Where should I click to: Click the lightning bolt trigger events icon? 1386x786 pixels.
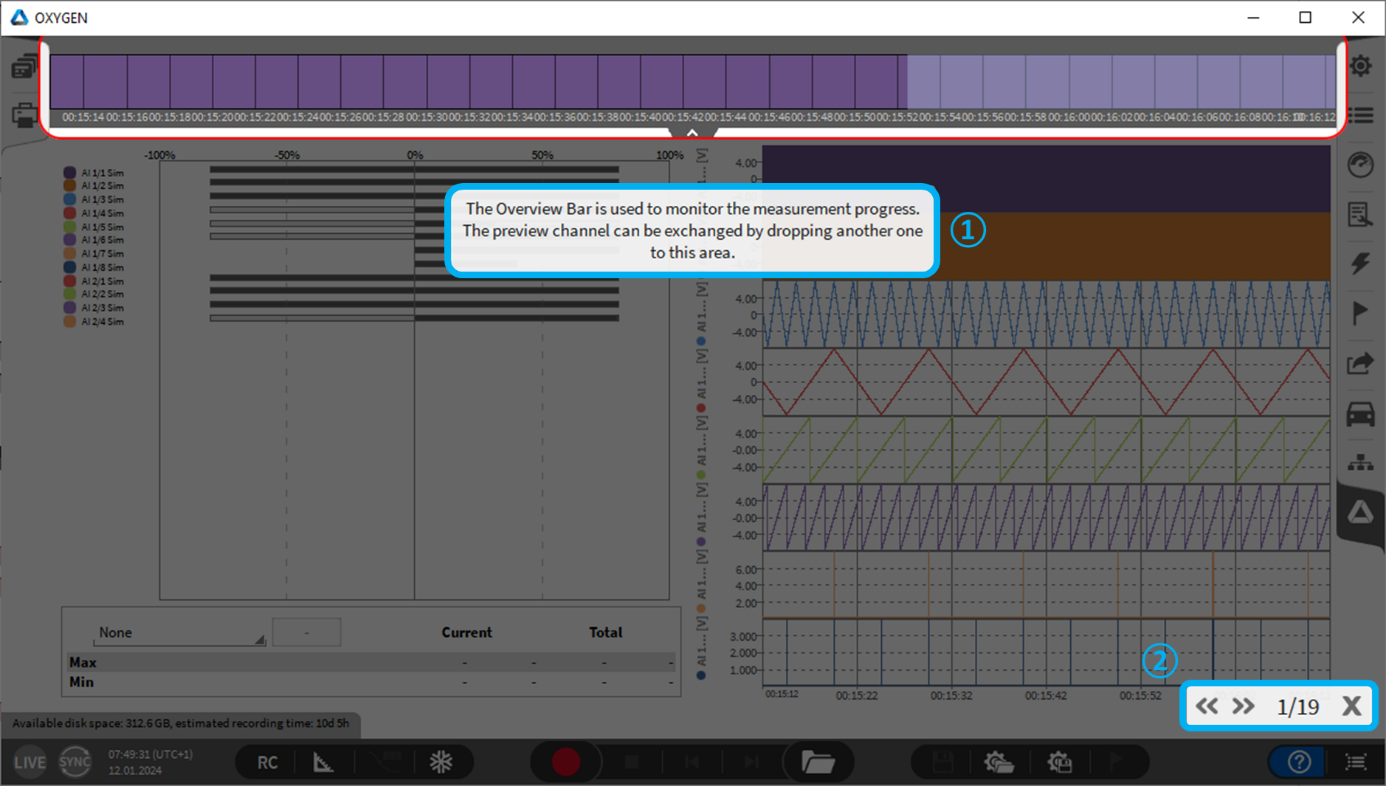click(1361, 264)
